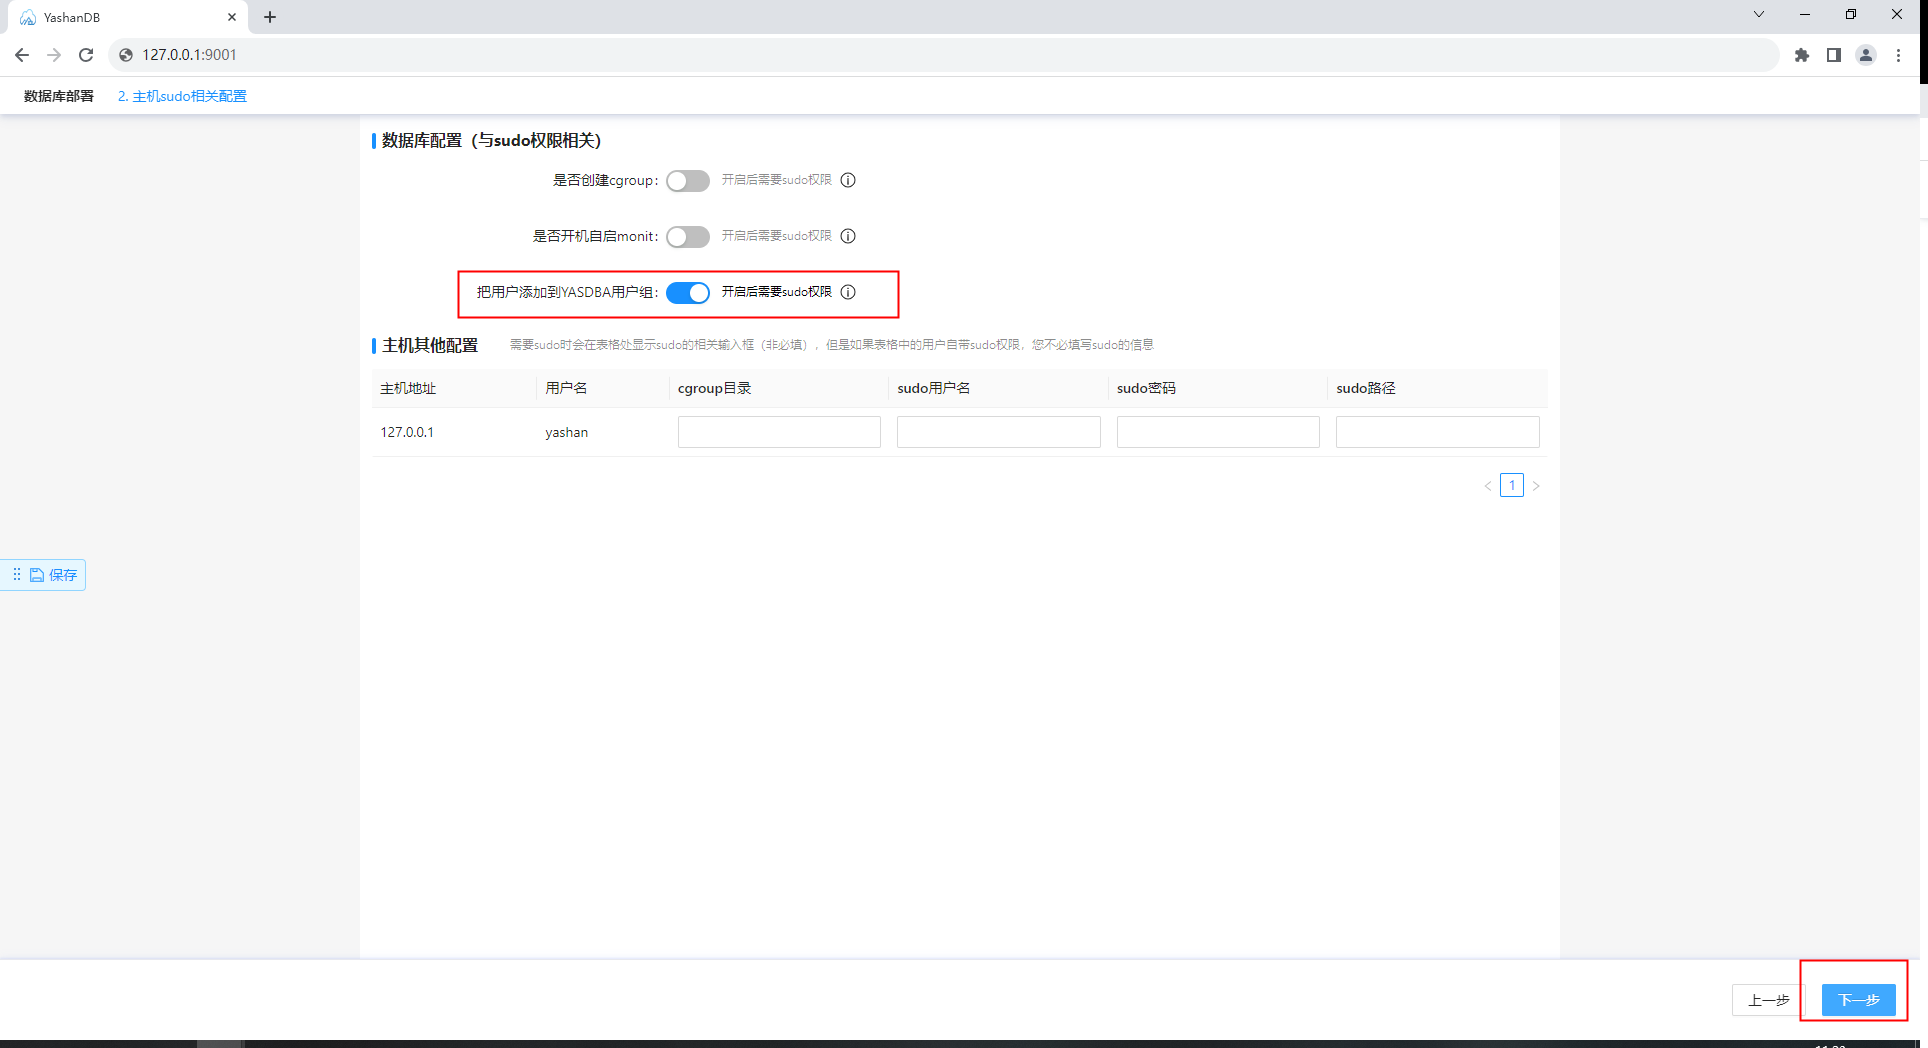
Task: Toggle the 是否创建cgroup switch
Action: click(688, 181)
